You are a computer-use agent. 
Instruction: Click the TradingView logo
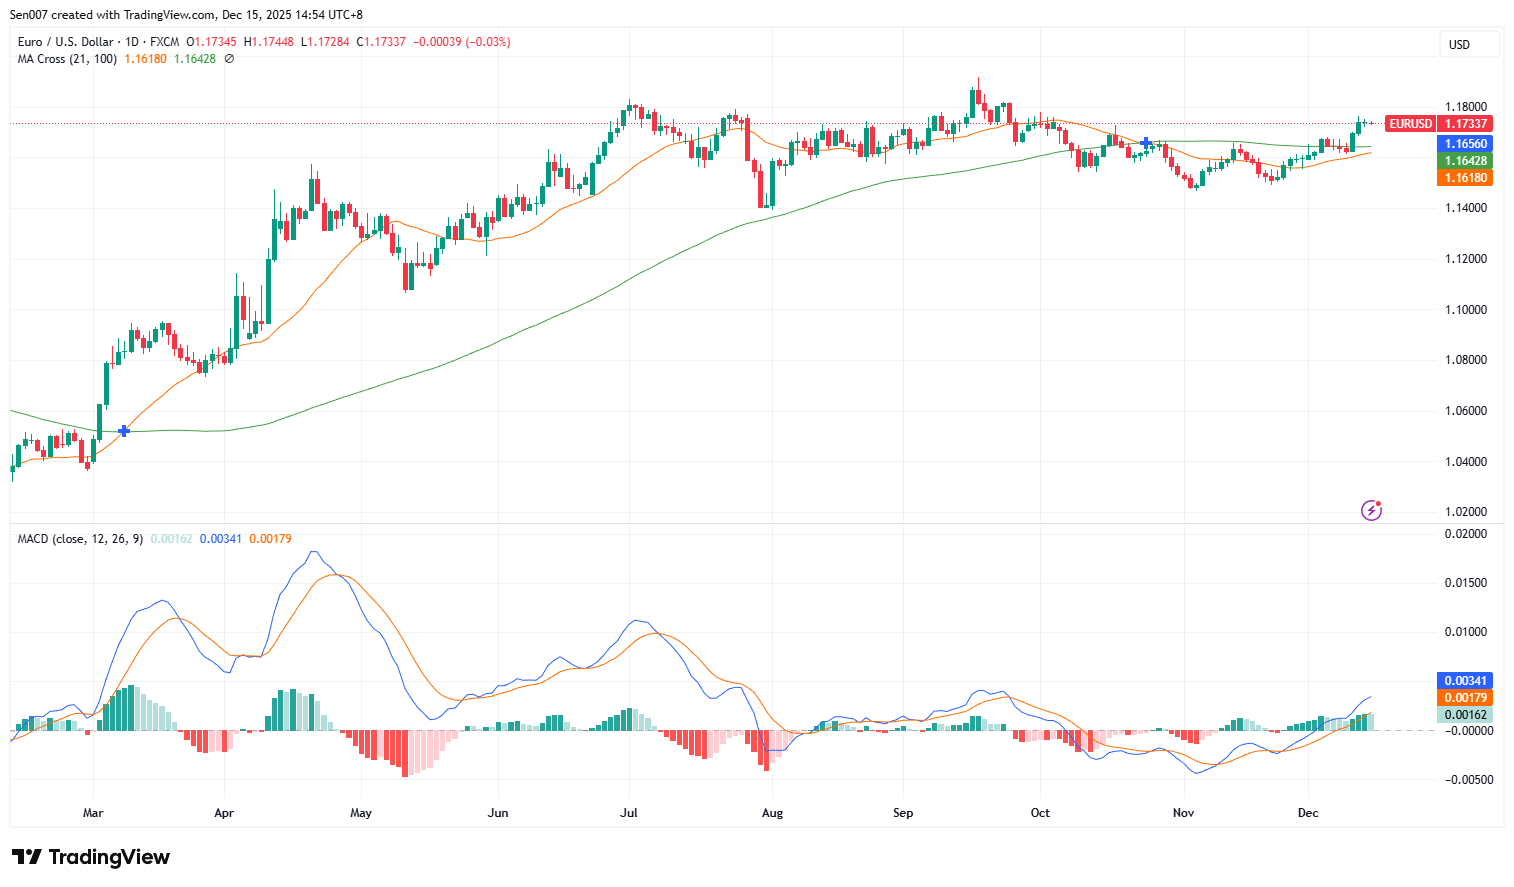[x=90, y=857]
